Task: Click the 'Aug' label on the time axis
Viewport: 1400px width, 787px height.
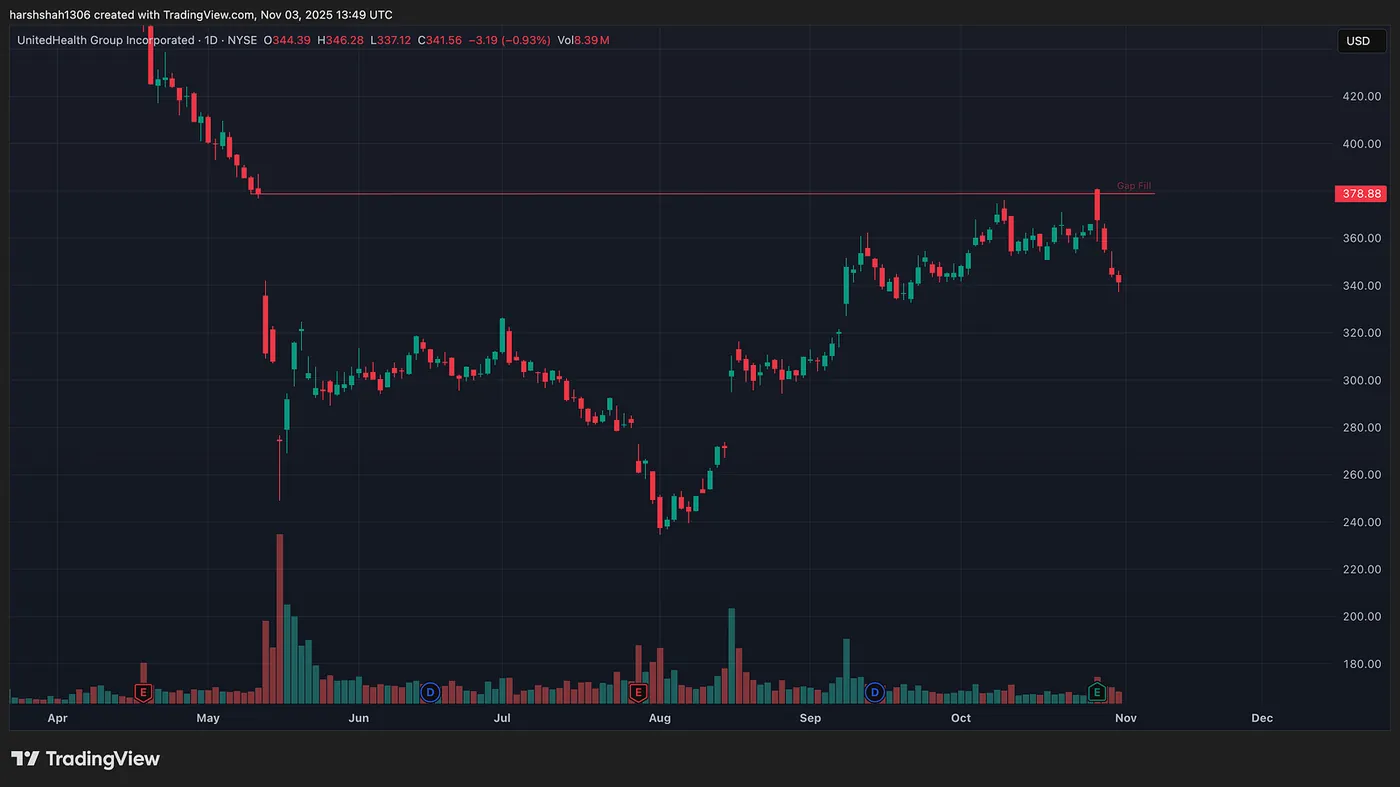Action: pyautogui.click(x=659, y=718)
